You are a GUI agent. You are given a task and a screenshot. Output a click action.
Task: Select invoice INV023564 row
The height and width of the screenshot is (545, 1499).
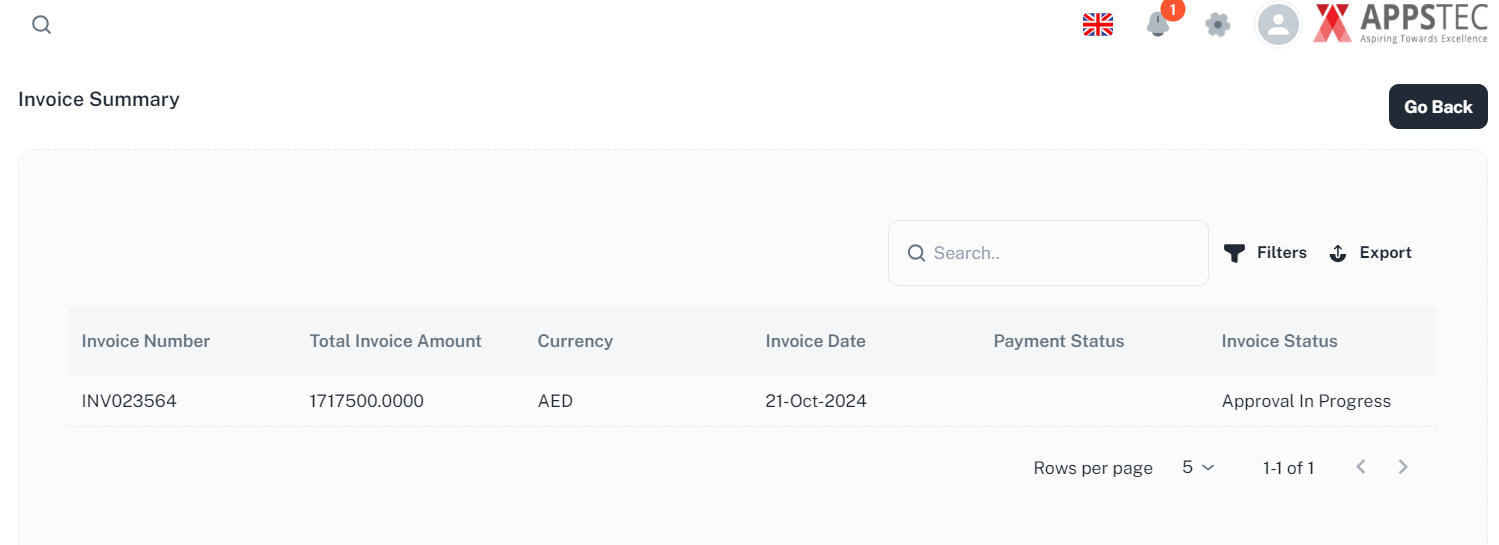tap(129, 401)
